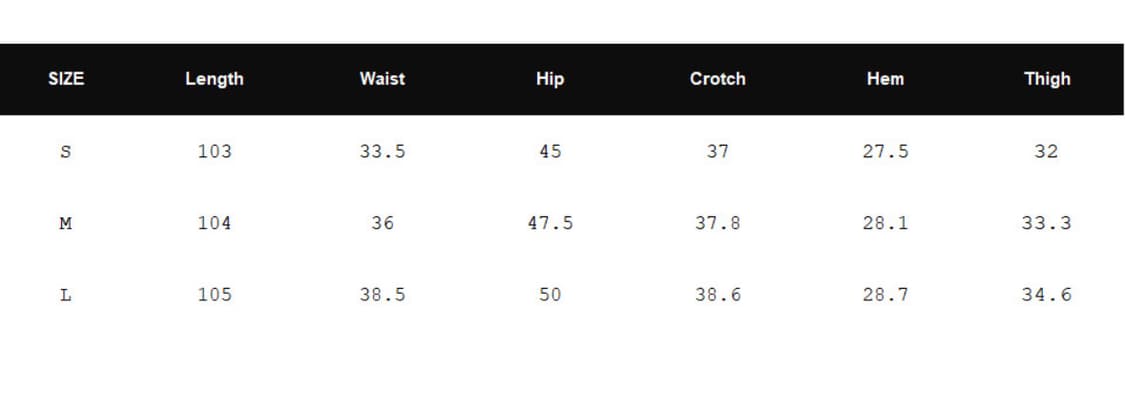
Task: Select the S size row label
Action: (66, 151)
